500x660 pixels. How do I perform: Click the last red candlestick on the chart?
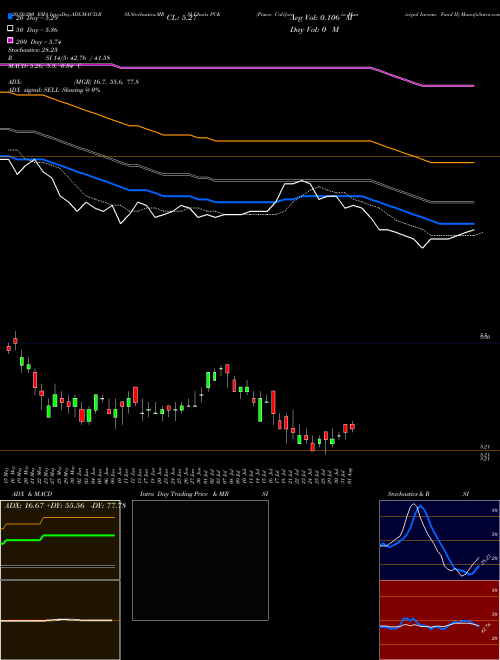pos(352,426)
